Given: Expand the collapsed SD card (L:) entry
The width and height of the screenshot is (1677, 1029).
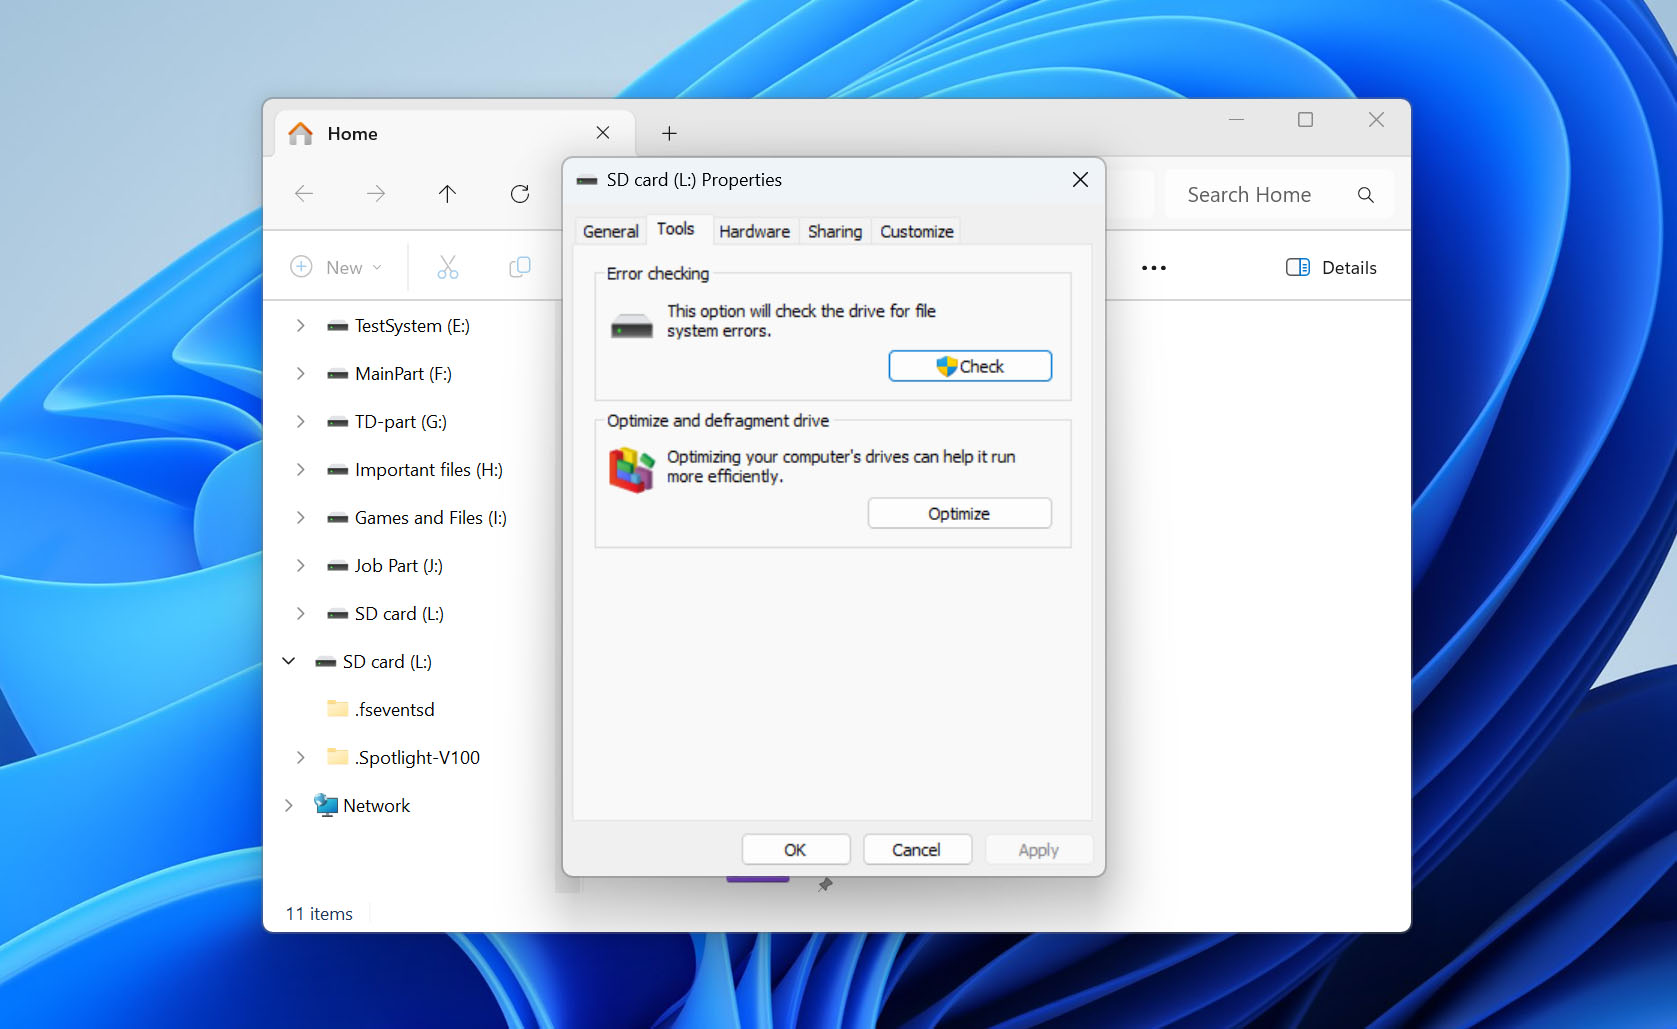Looking at the screenshot, I should click(300, 614).
